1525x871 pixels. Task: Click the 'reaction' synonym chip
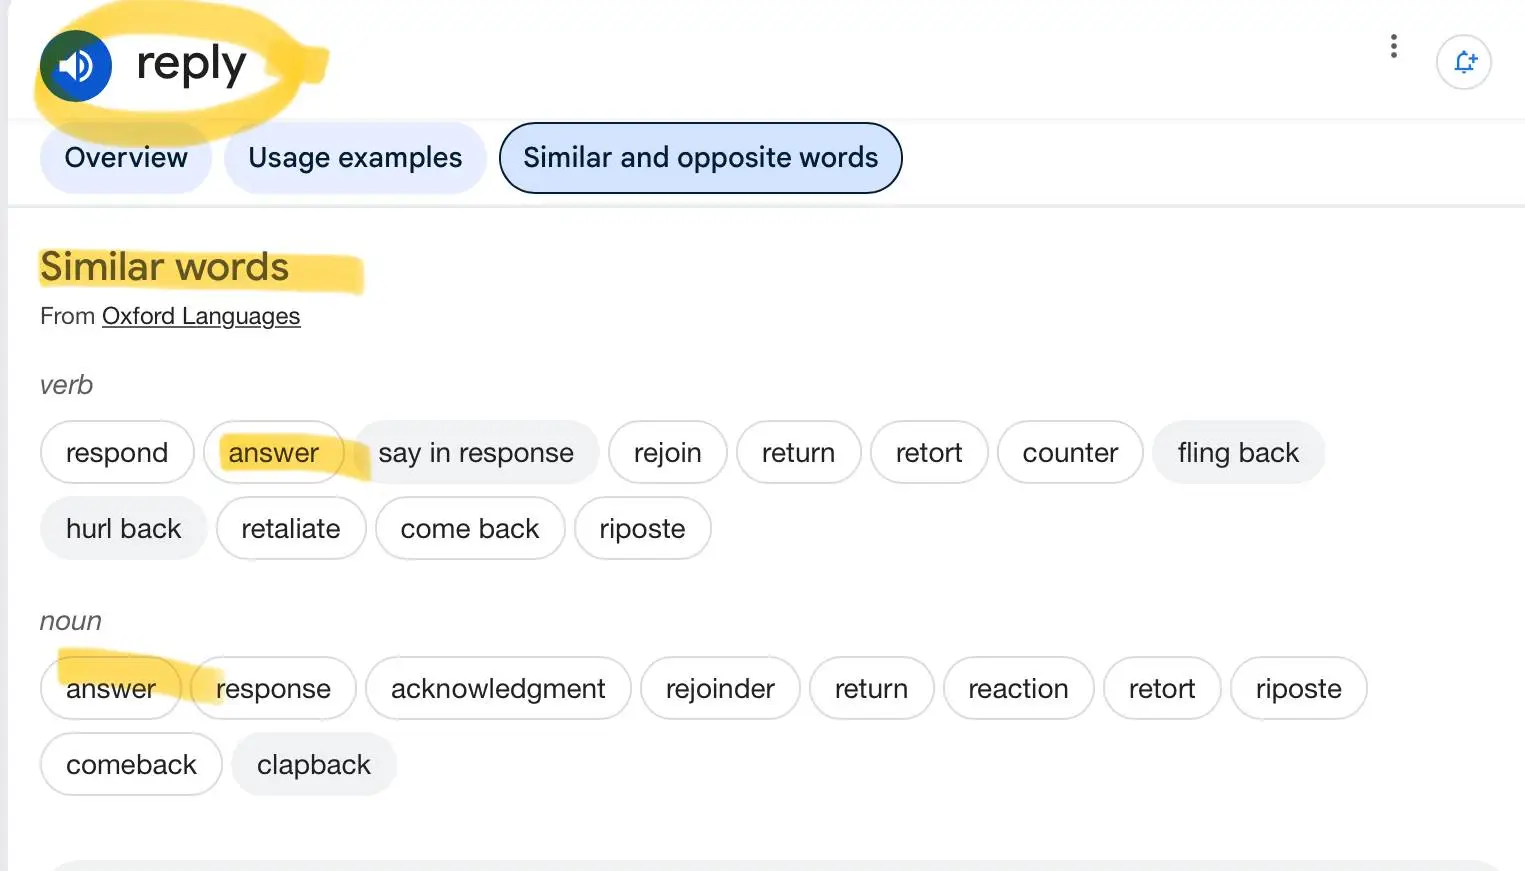pos(1018,689)
